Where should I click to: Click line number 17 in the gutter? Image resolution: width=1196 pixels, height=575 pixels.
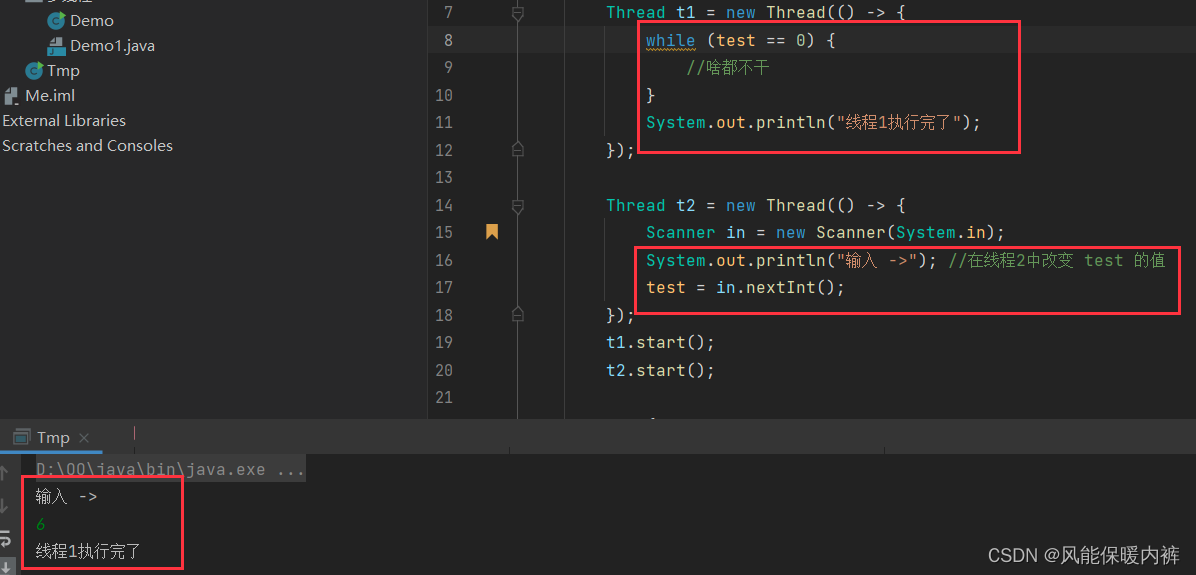pos(444,288)
